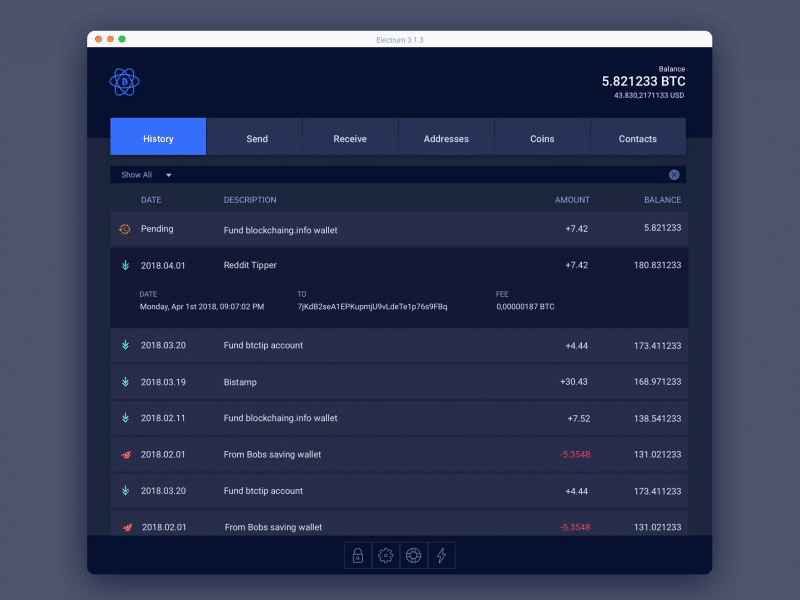
Task: Click the incoming arrow icon beside Bistamp
Action: 125,382
